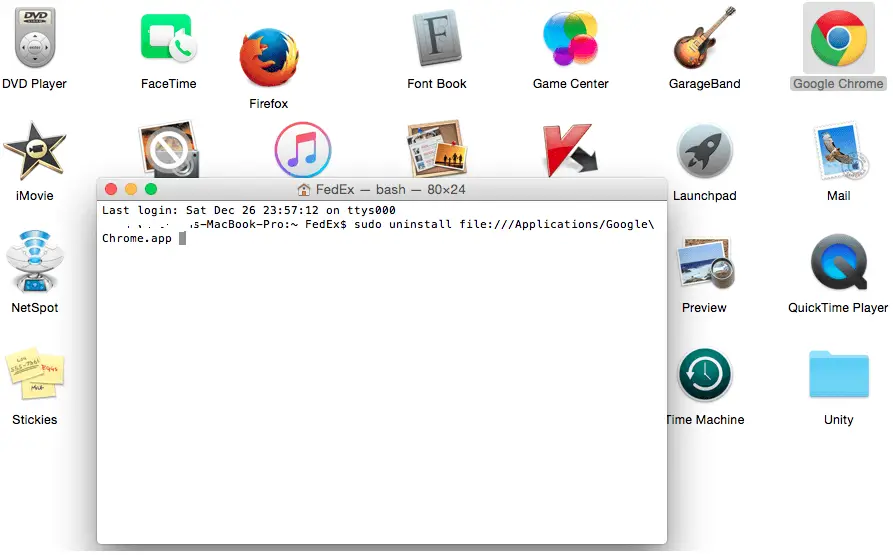Launch the Preview app icon
This screenshot has height=555, width=893.
706,264
